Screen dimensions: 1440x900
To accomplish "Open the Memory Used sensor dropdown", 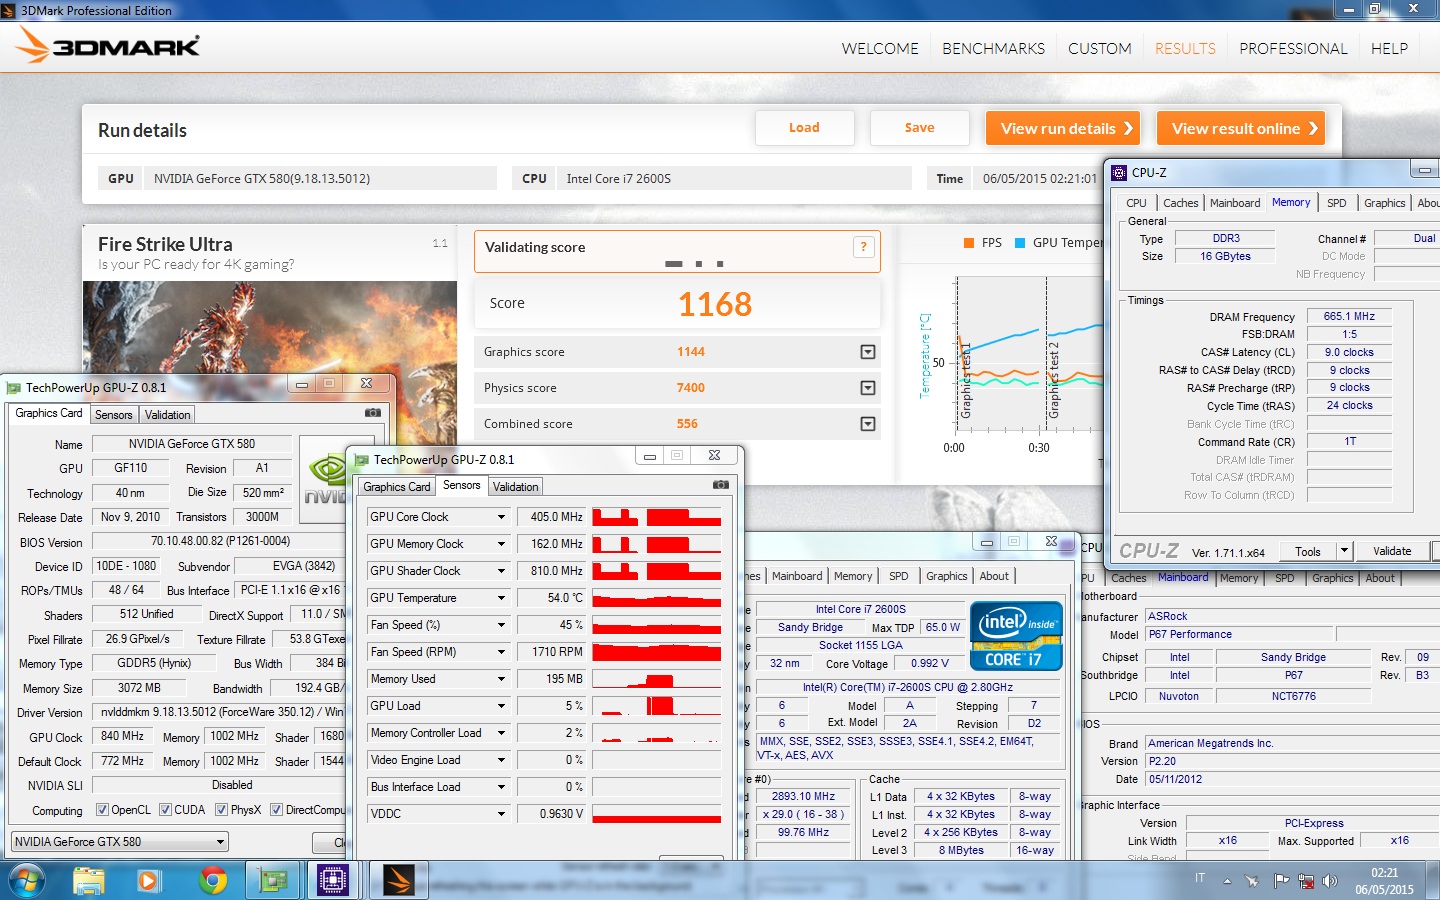I will pyautogui.click(x=501, y=679).
